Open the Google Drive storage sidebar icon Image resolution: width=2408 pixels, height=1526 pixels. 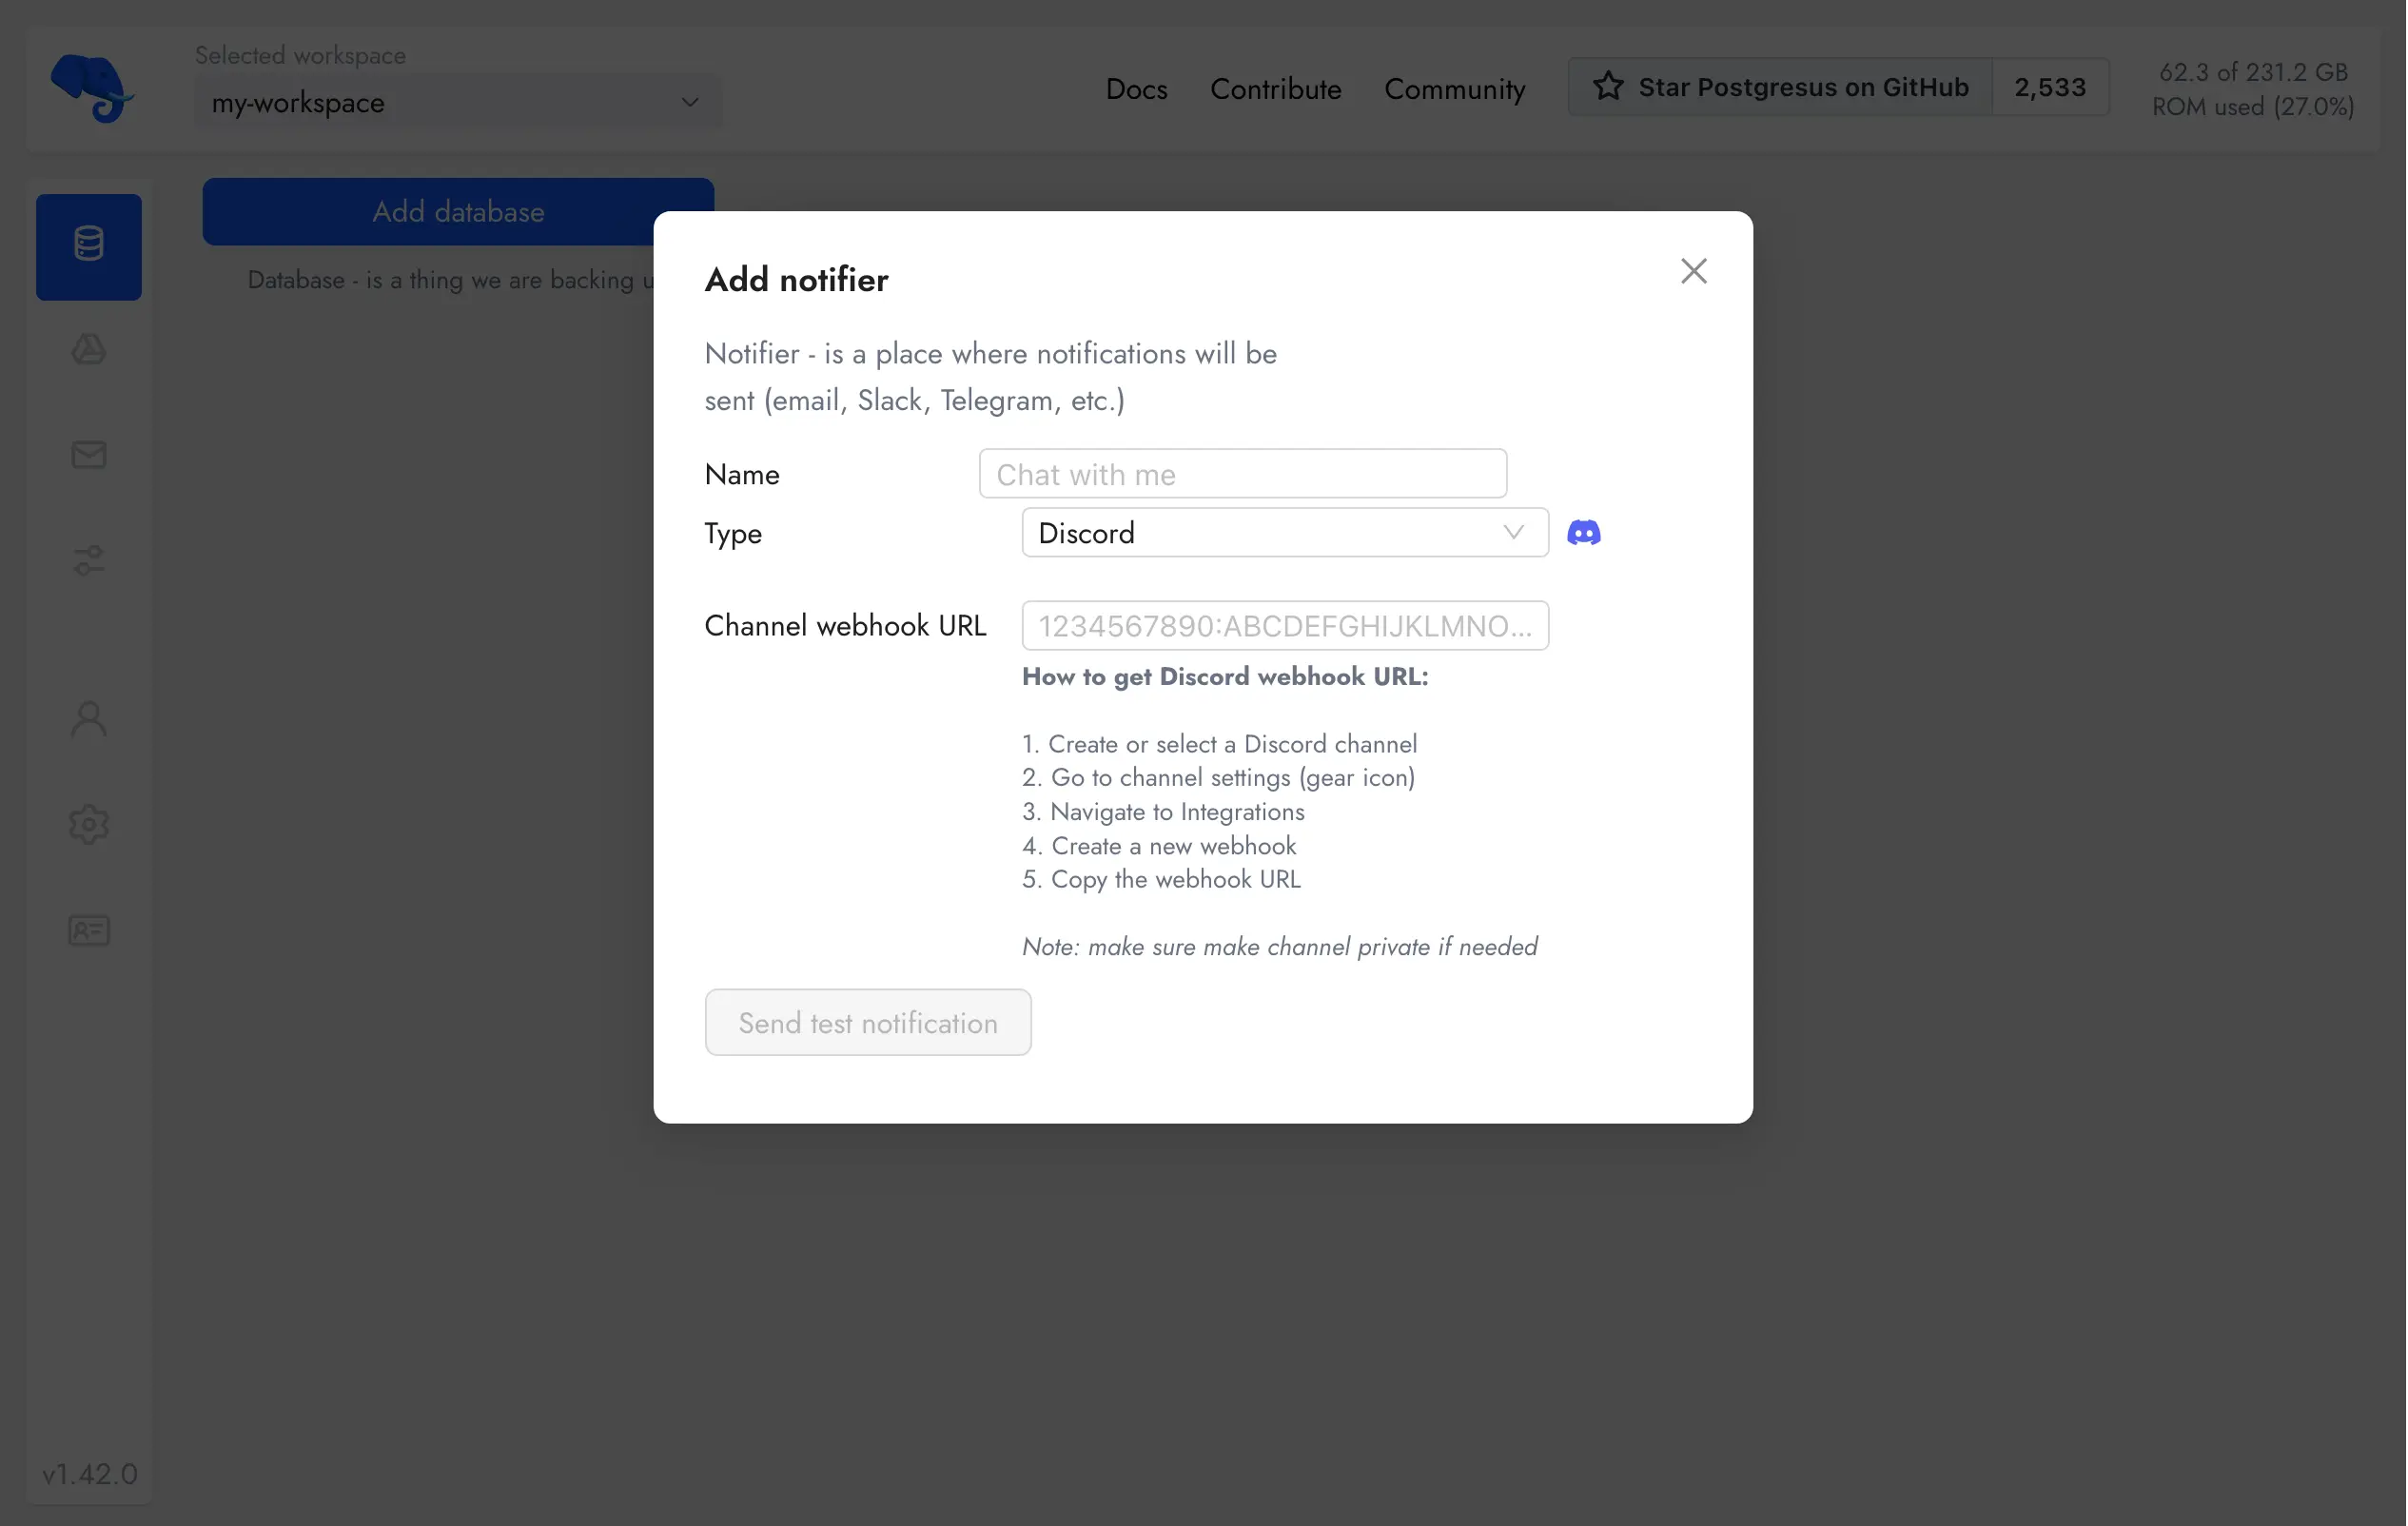88,349
